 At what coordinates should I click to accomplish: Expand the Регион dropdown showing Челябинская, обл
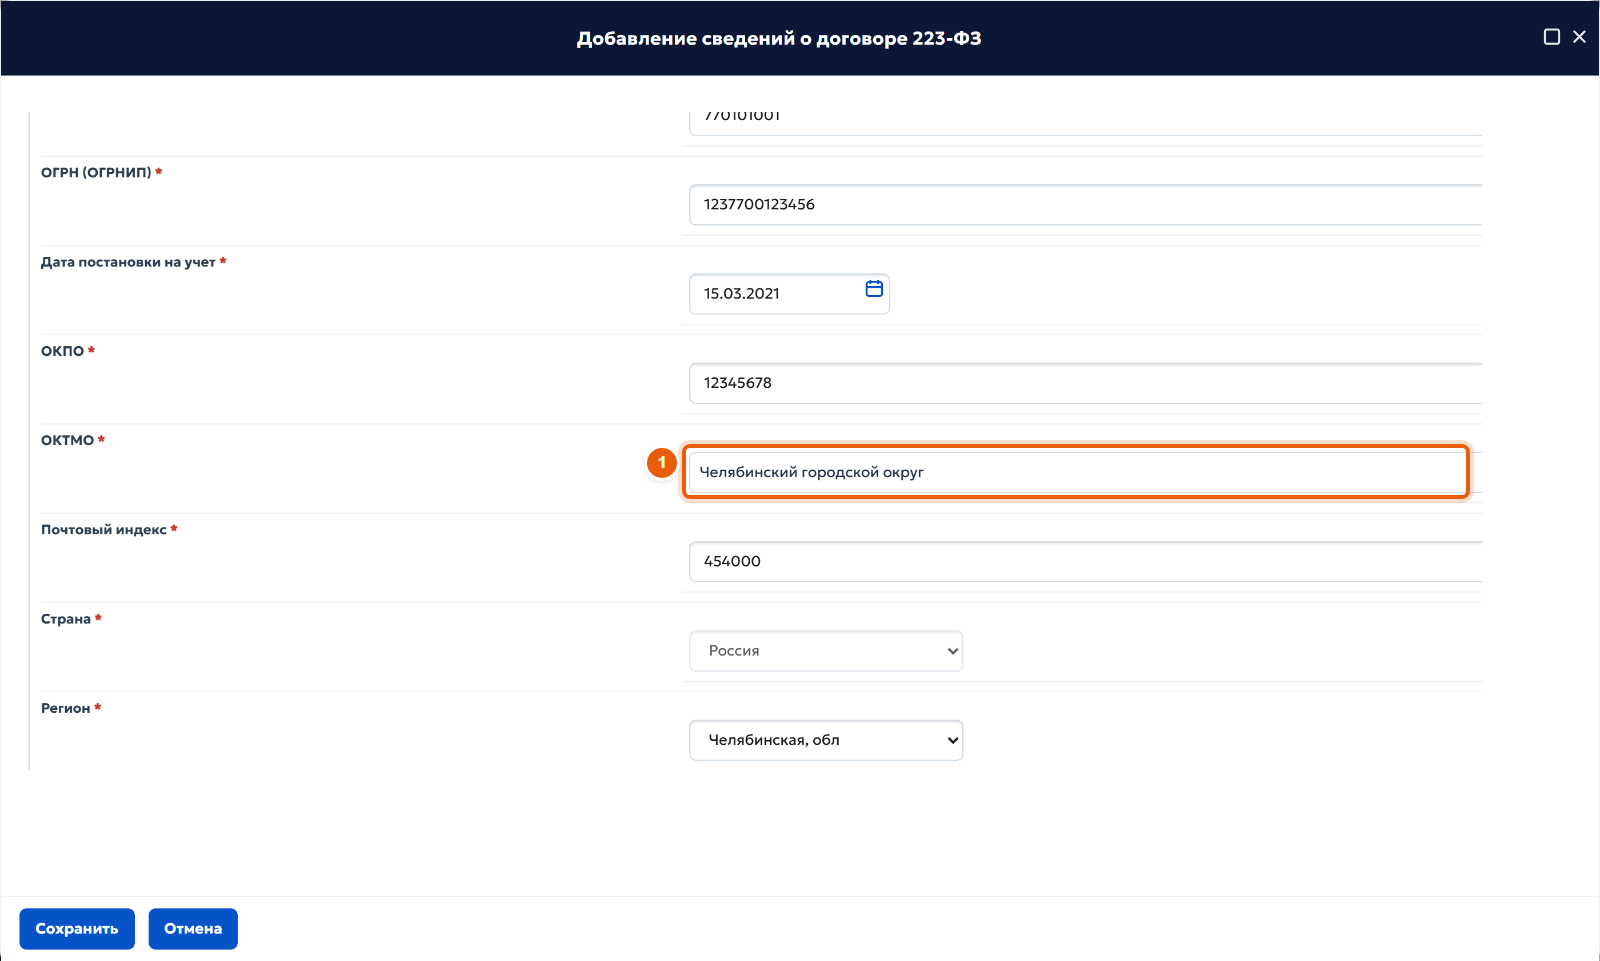click(826, 740)
